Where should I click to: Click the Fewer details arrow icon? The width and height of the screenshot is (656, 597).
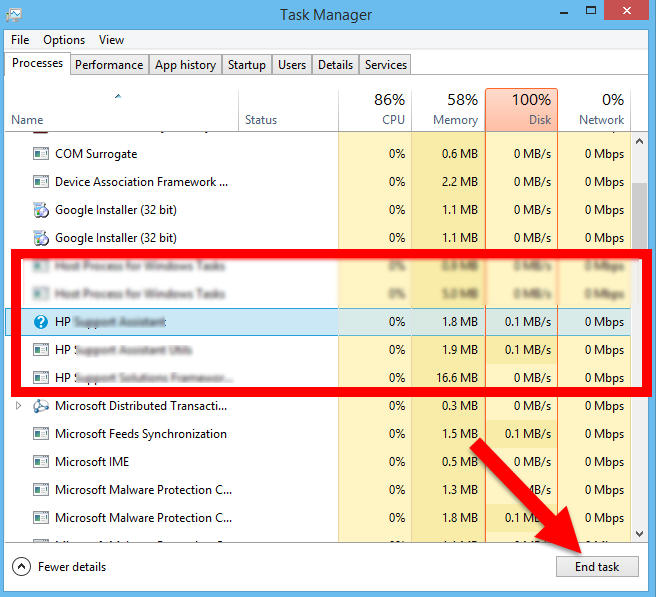[21, 567]
